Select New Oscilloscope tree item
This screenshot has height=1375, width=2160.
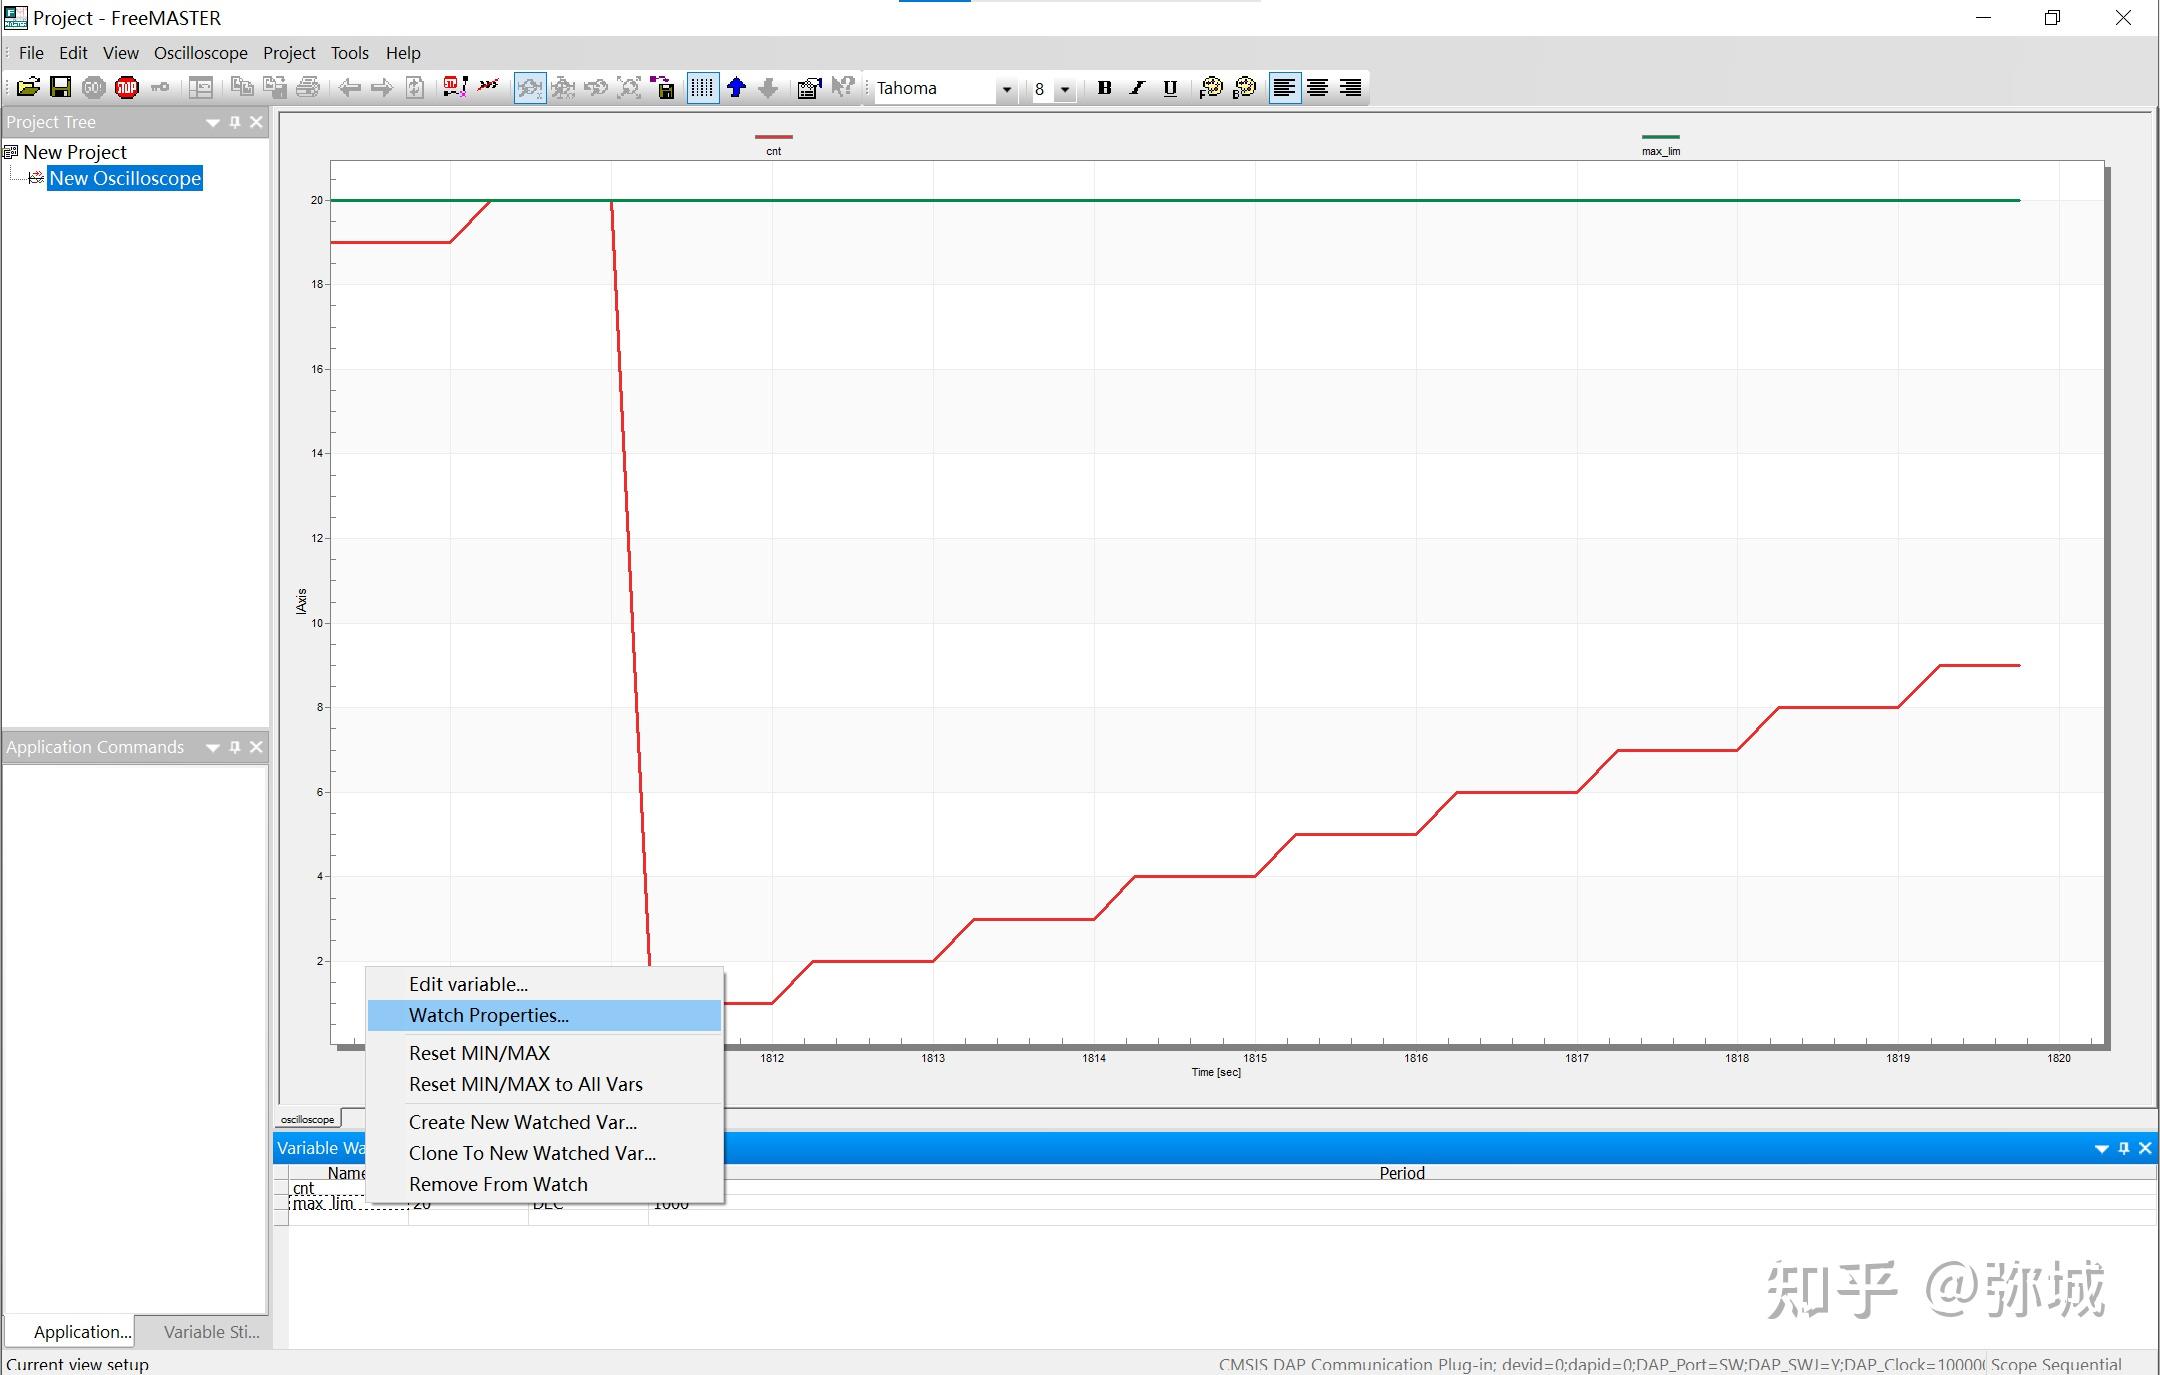pos(125,178)
